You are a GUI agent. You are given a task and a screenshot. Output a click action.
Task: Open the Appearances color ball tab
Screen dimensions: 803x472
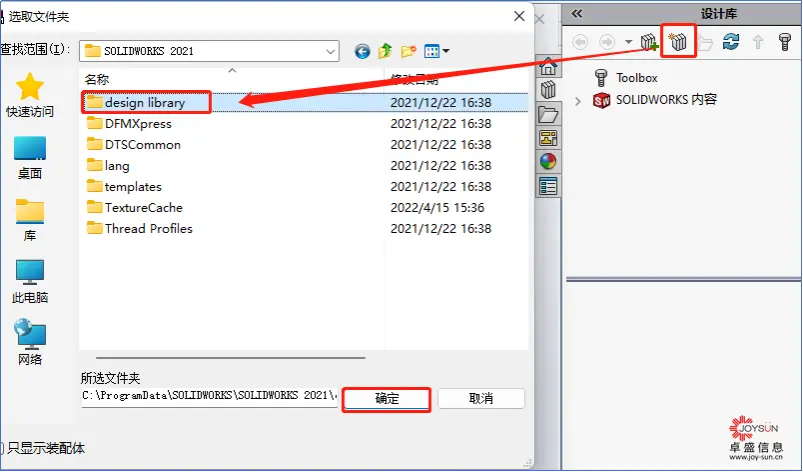pyautogui.click(x=548, y=162)
